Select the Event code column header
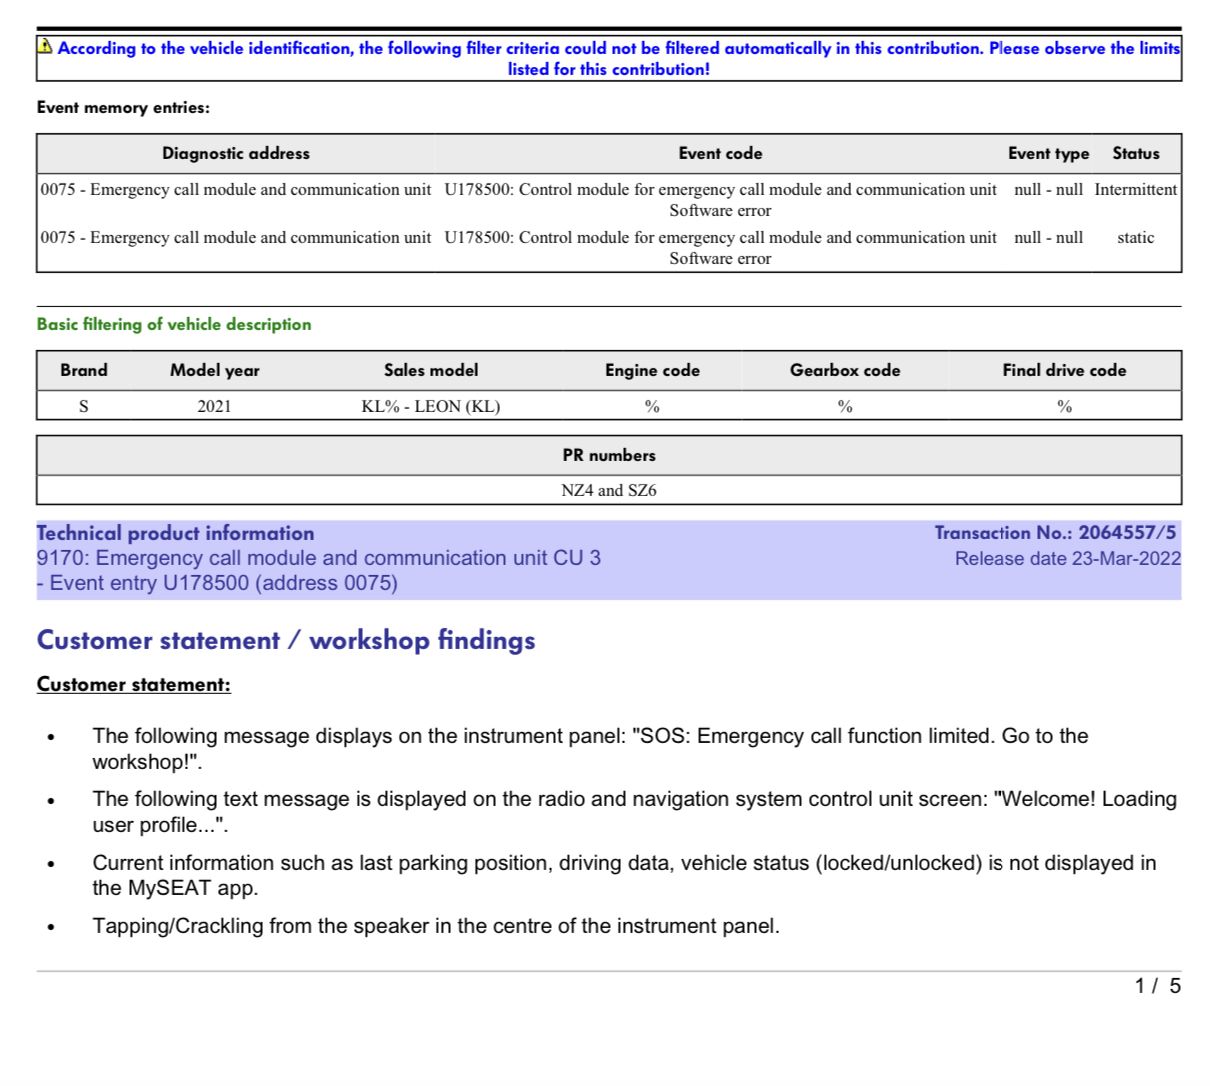 [x=720, y=153]
